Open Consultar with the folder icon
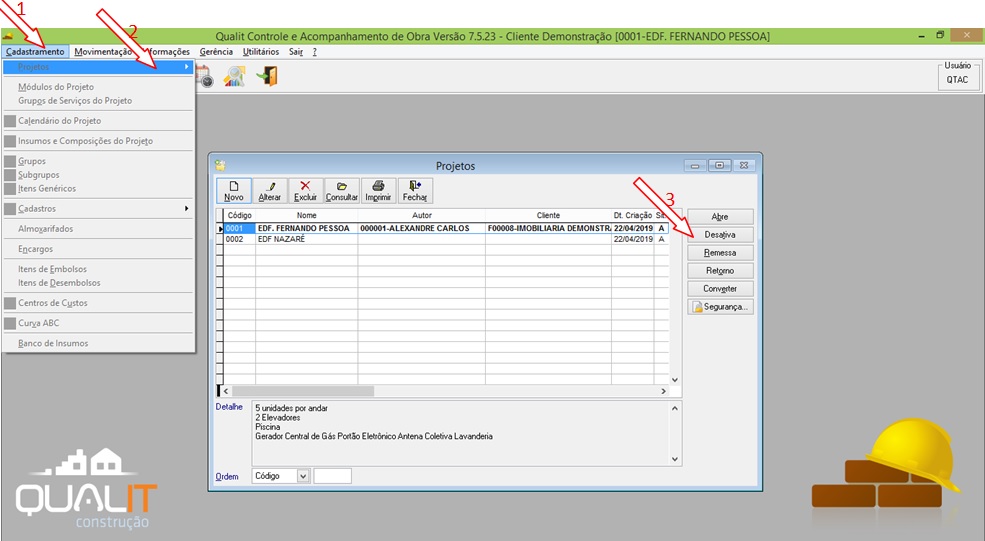The height and width of the screenshot is (541, 985). point(342,190)
